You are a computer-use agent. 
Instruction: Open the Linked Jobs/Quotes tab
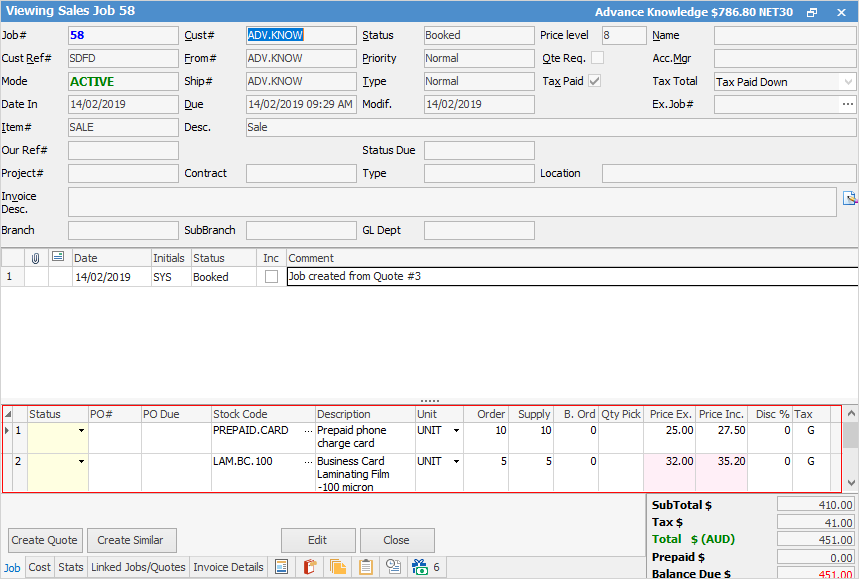138,567
